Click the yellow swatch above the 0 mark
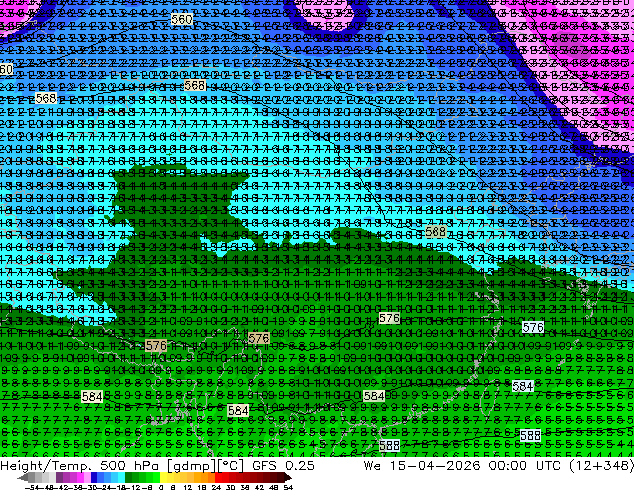634x490 pixels. tap(163, 477)
